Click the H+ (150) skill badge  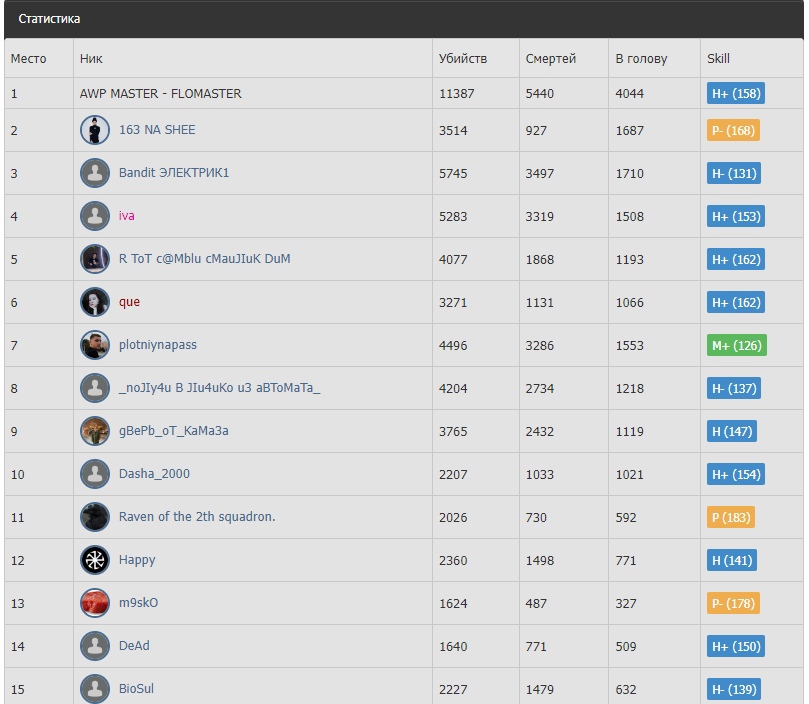[736, 647]
